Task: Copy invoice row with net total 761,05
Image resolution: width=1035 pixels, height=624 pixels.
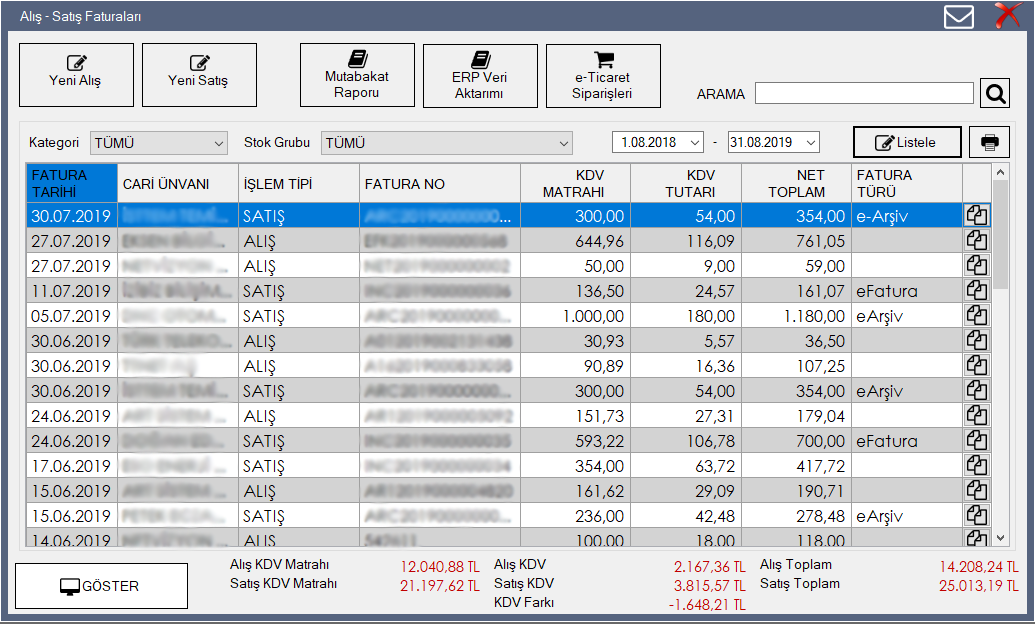Action: point(977,241)
